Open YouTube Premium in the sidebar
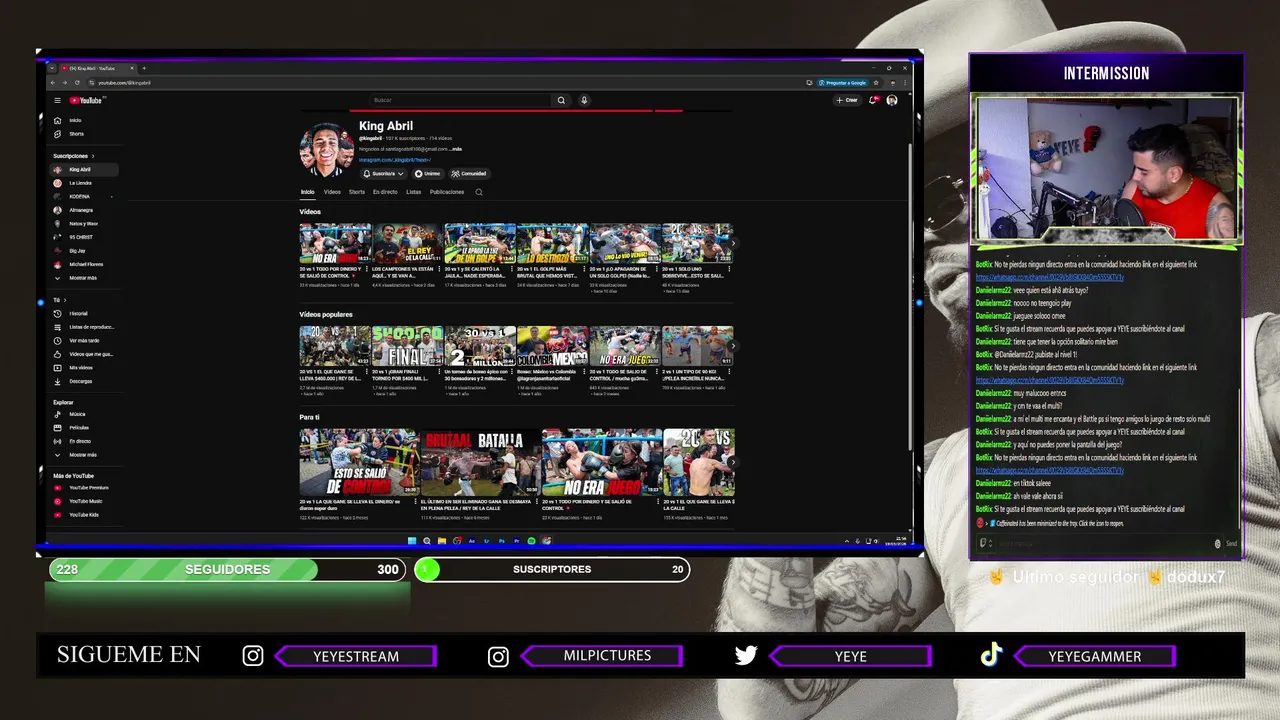Screen dimensions: 1280x720 [86, 488]
